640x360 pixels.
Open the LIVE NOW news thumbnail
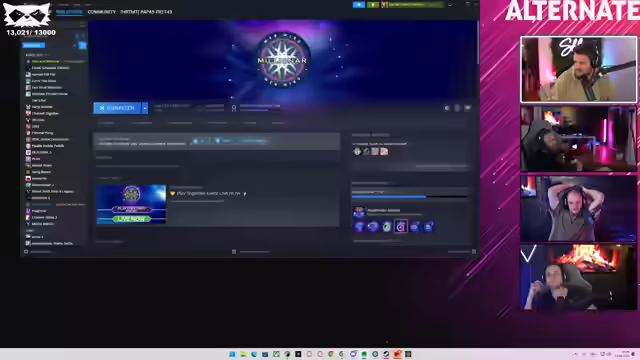(131, 204)
